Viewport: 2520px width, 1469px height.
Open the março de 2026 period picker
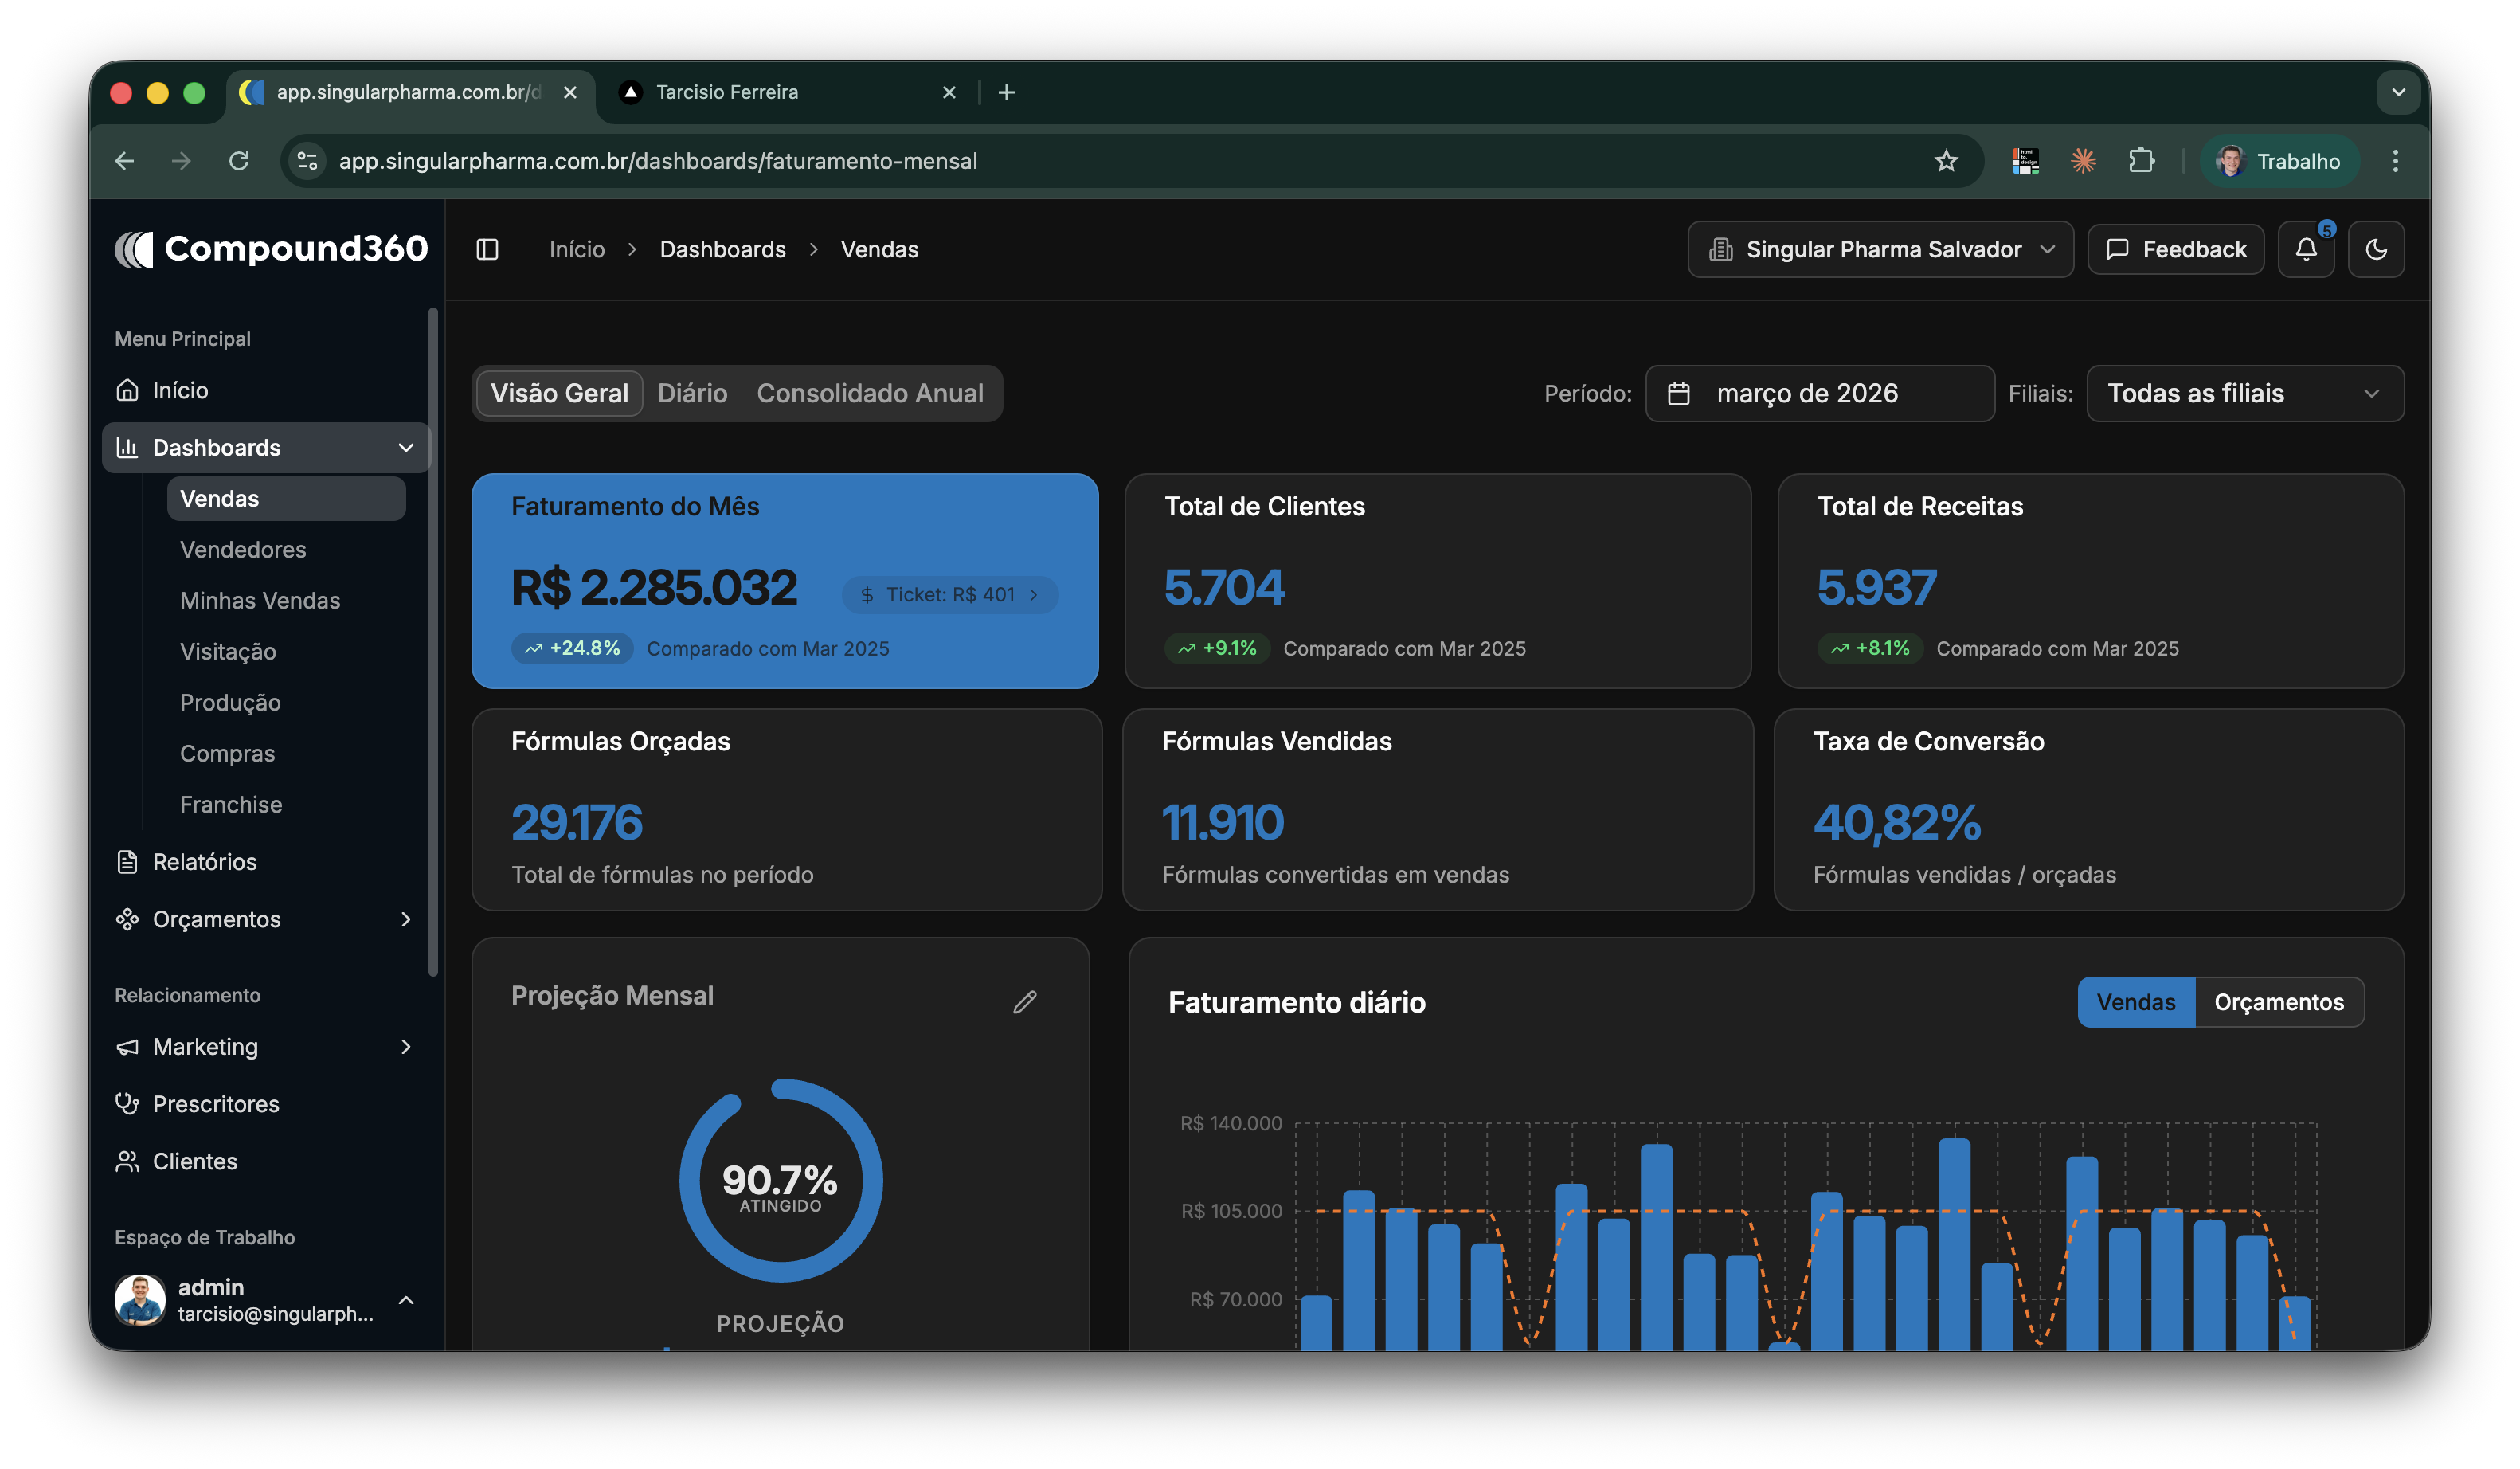pos(1819,393)
